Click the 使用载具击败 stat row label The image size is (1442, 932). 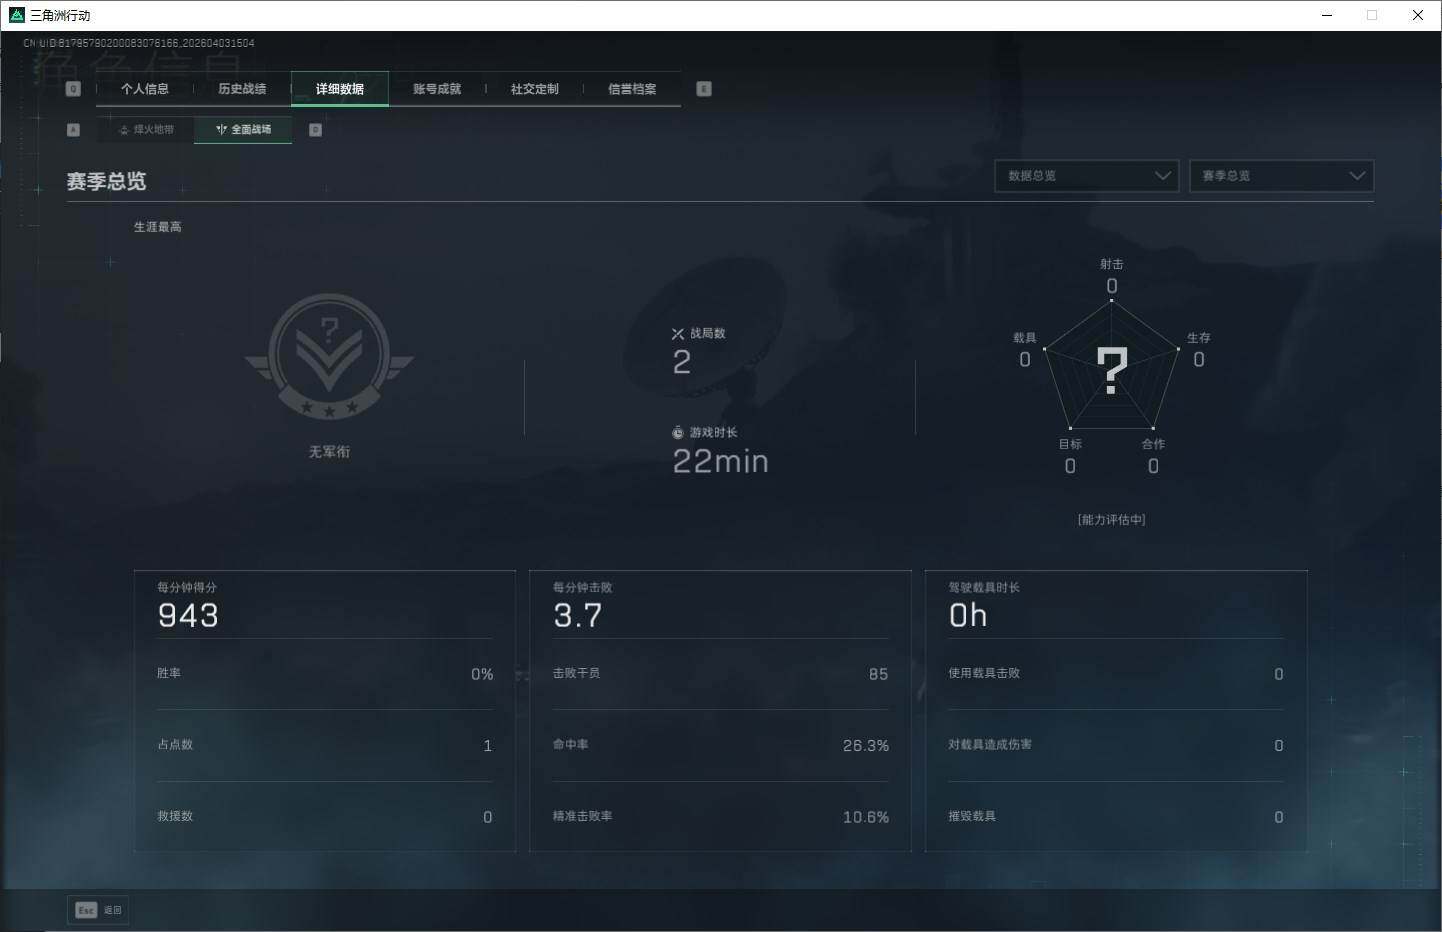(985, 674)
